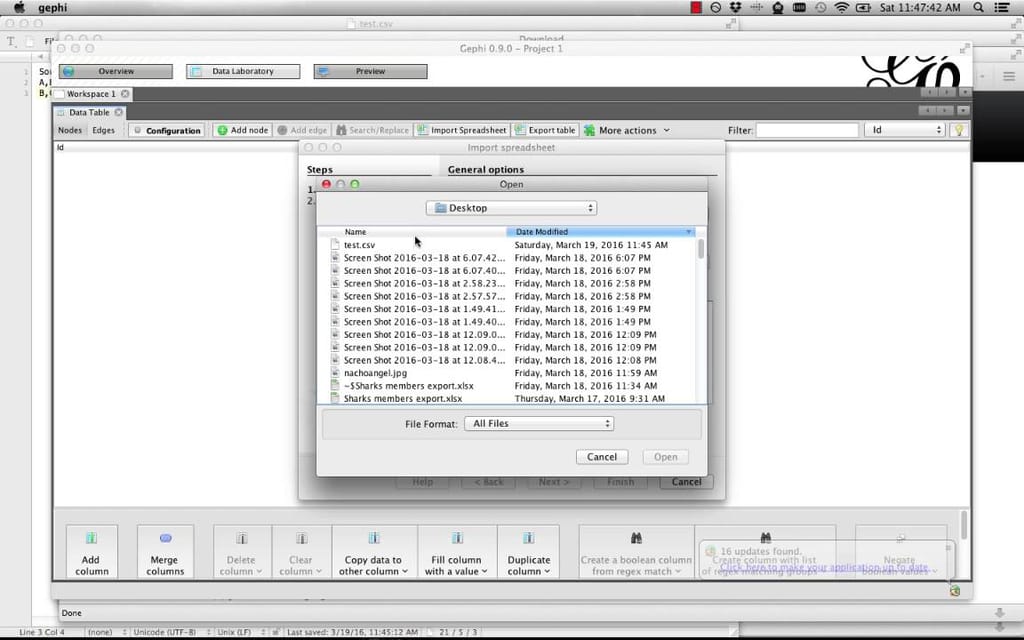Click the menu bar clock
Screen dimensions: 1024x640
[920, 8]
